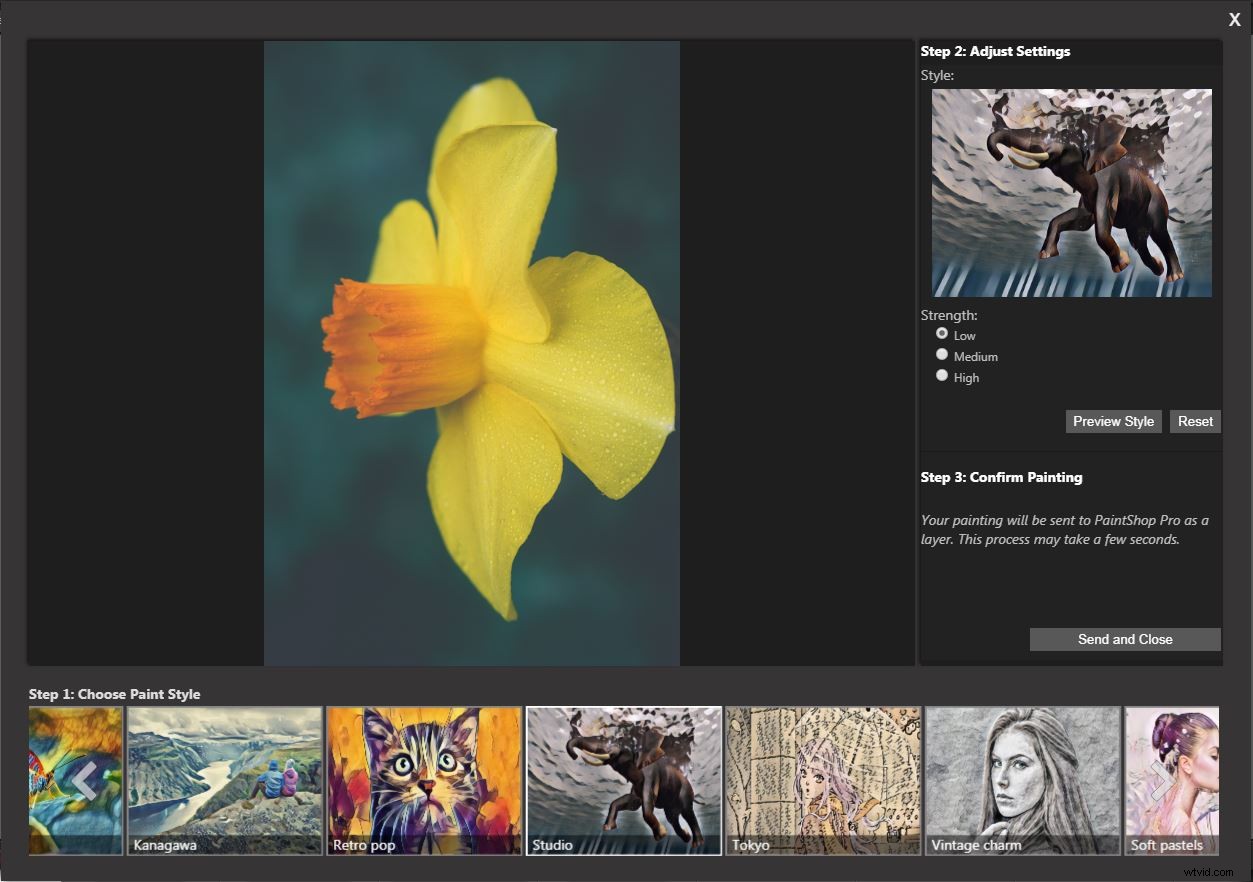Click the Step 1: Choose Paint Style label
The image size is (1253, 882).
pos(114,693)
